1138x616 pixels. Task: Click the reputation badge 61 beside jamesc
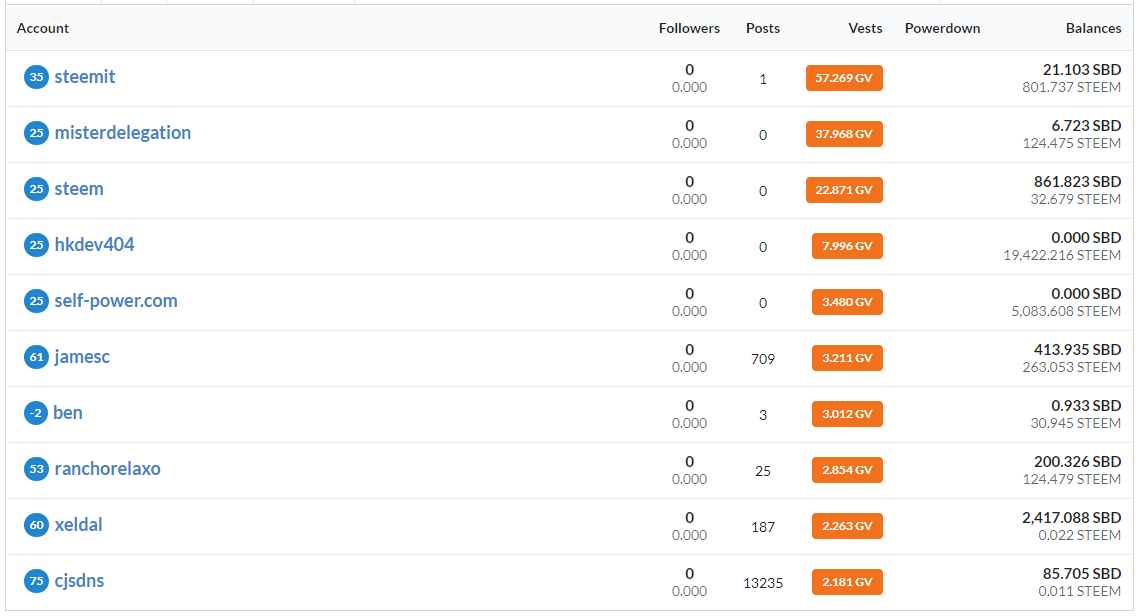tap(37, 357)
